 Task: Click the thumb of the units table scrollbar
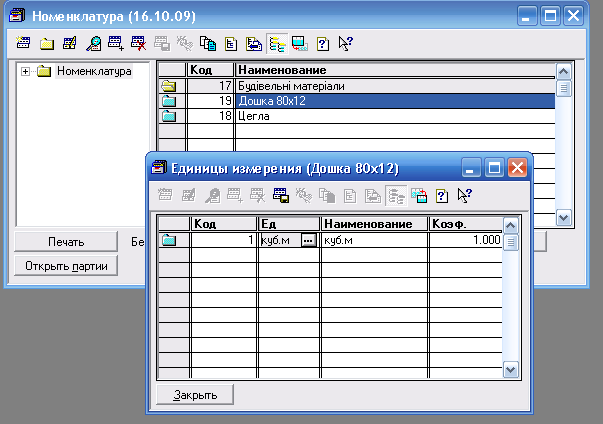(511, 242)
